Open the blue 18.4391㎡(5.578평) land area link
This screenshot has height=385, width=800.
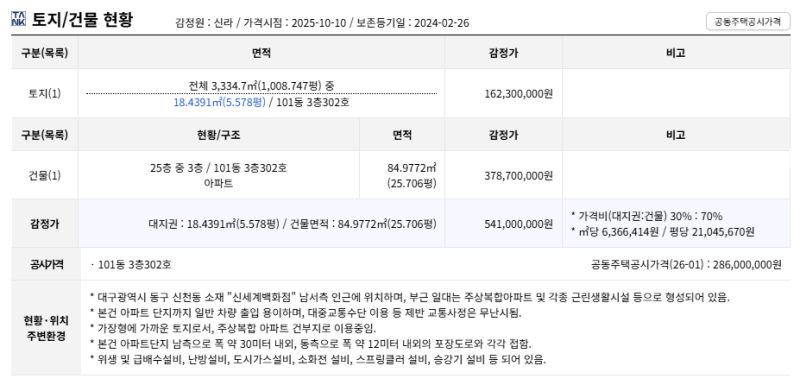tap(219, 102)
